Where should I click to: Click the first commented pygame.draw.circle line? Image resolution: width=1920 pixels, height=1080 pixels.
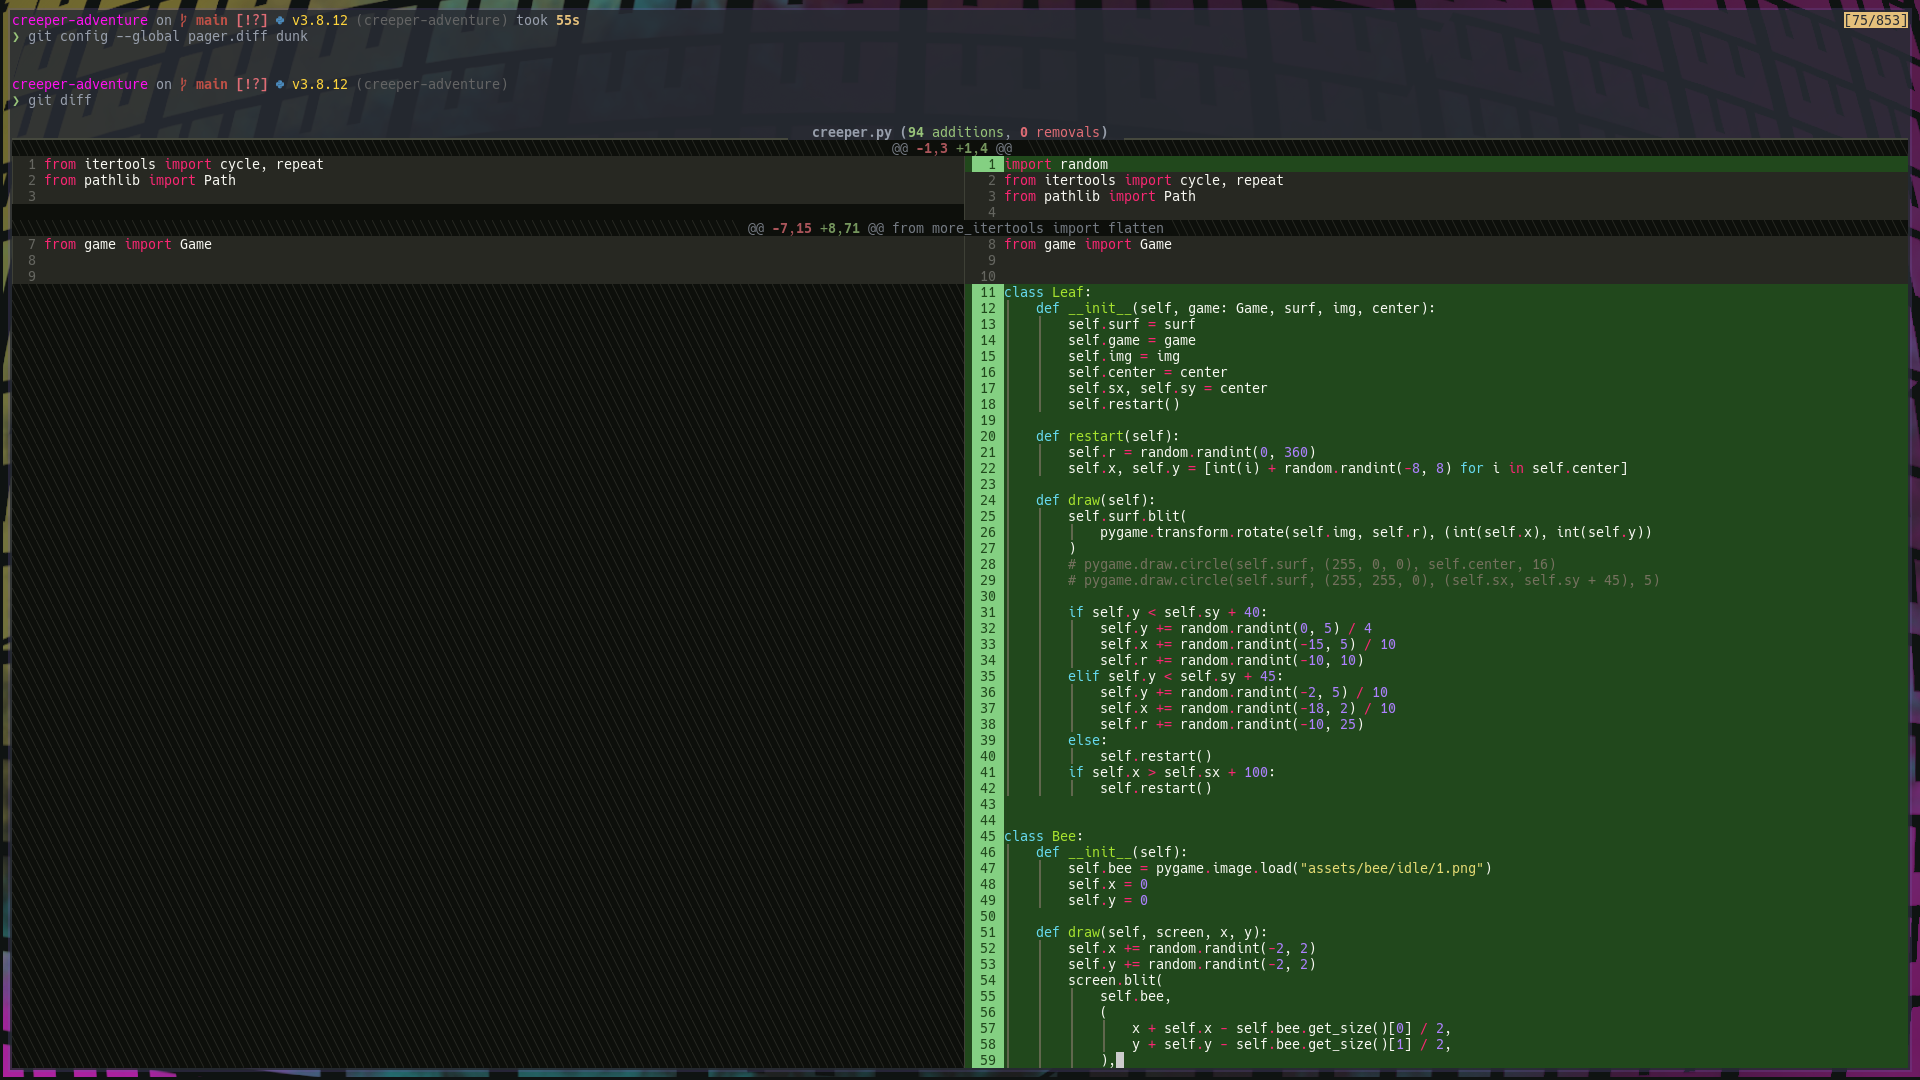(x=1311, y=564)
